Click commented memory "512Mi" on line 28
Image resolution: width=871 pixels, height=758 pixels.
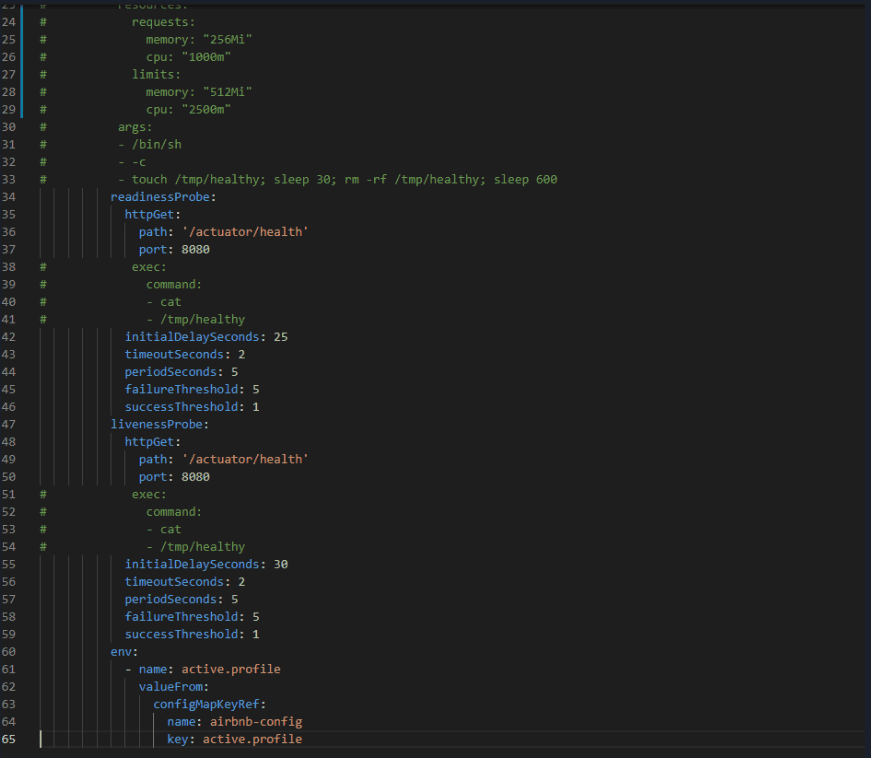click(199, 92)
